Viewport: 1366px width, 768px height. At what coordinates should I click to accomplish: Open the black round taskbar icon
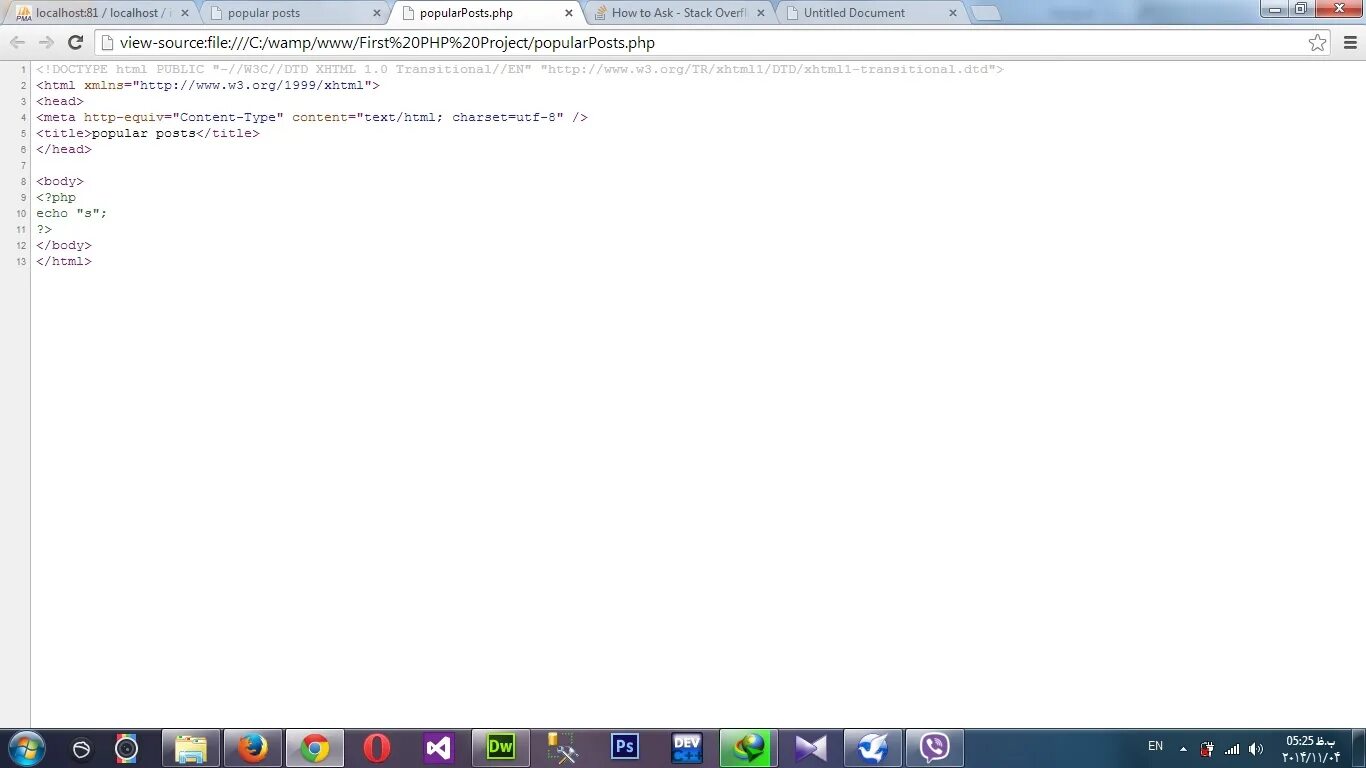82,749
